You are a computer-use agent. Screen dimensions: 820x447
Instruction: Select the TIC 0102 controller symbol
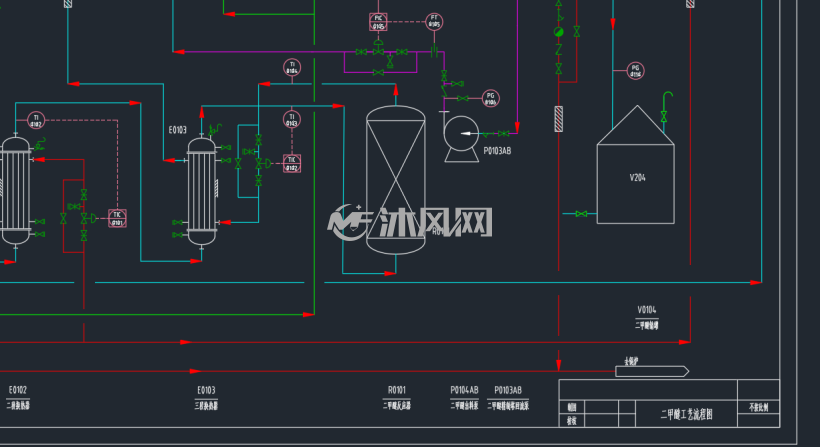point(292,164)
